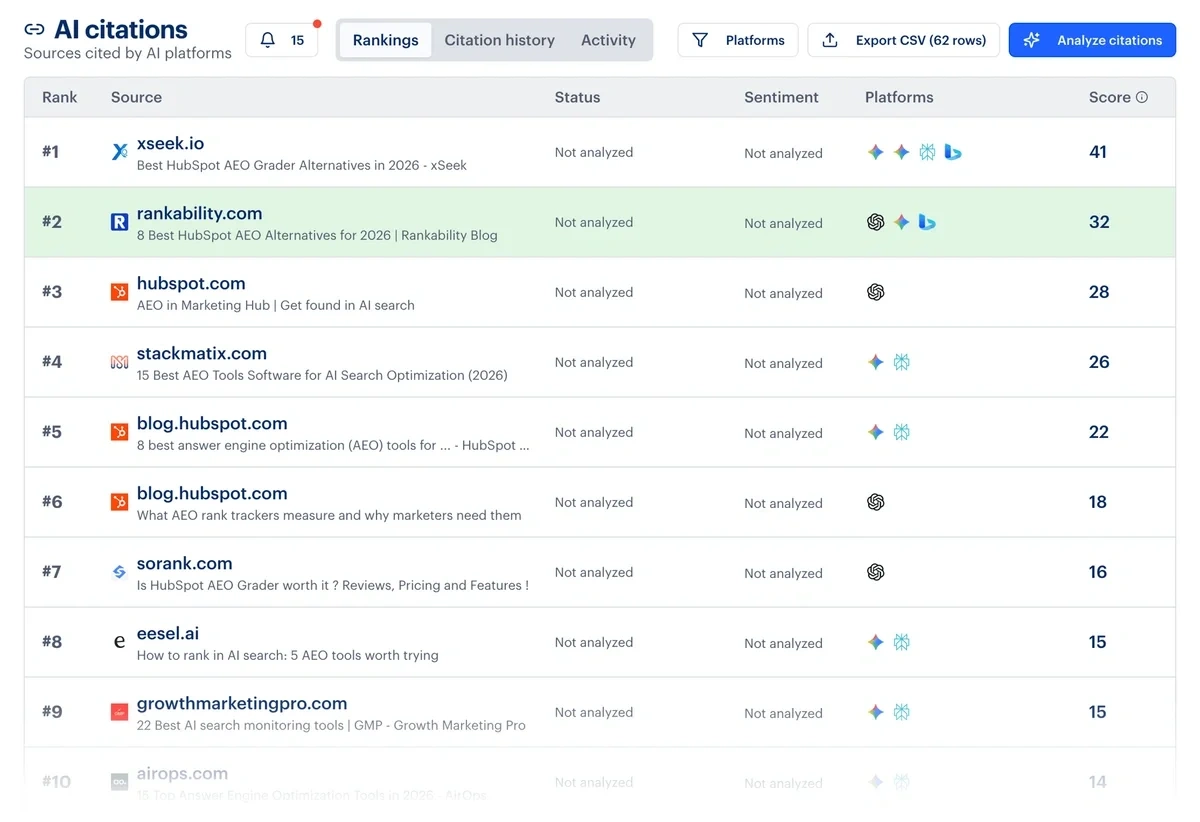Click the Gemini icon in the eesel.ai row

click(876, 642)
